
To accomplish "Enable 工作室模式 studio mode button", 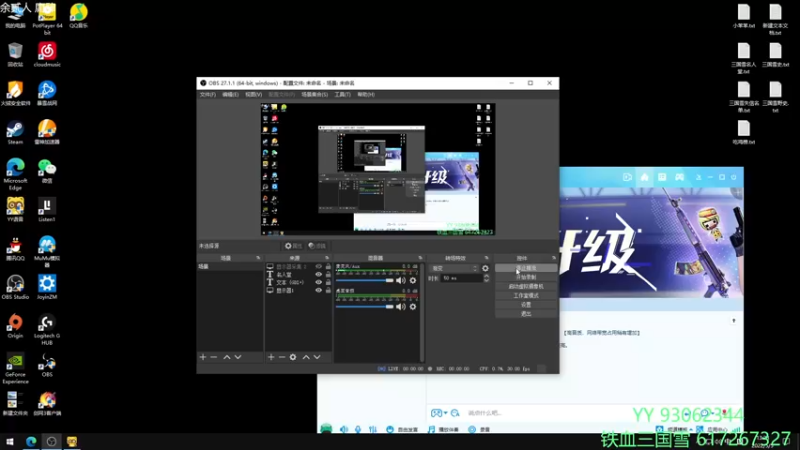I will [526, 295].
